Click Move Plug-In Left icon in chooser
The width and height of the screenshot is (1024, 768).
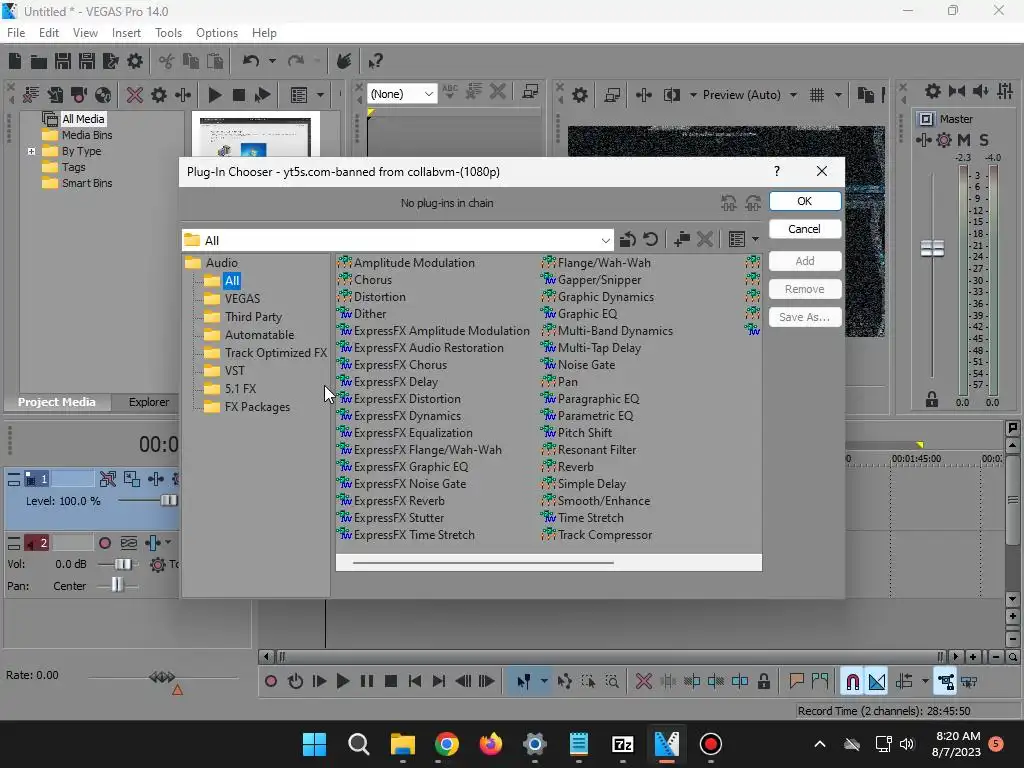coord(729,203)
